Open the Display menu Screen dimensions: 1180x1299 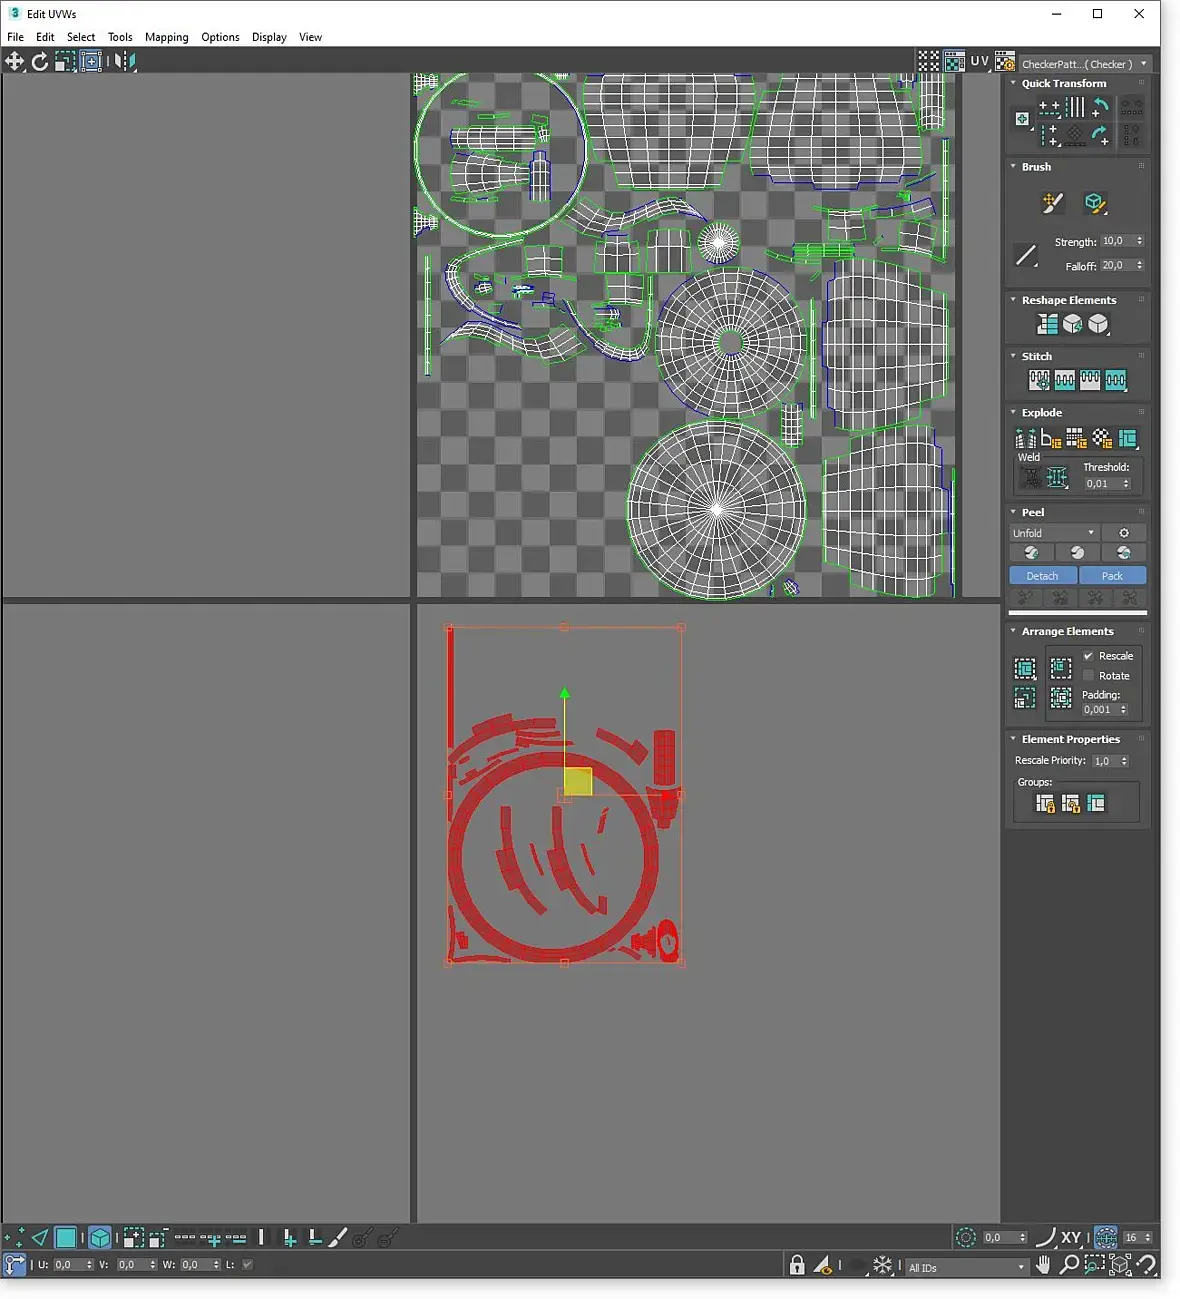point(269,37)
